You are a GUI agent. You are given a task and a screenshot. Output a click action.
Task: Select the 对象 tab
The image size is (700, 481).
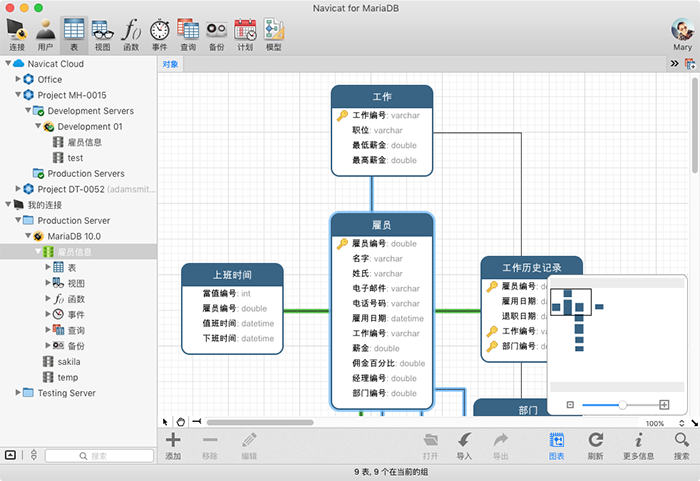171,64
